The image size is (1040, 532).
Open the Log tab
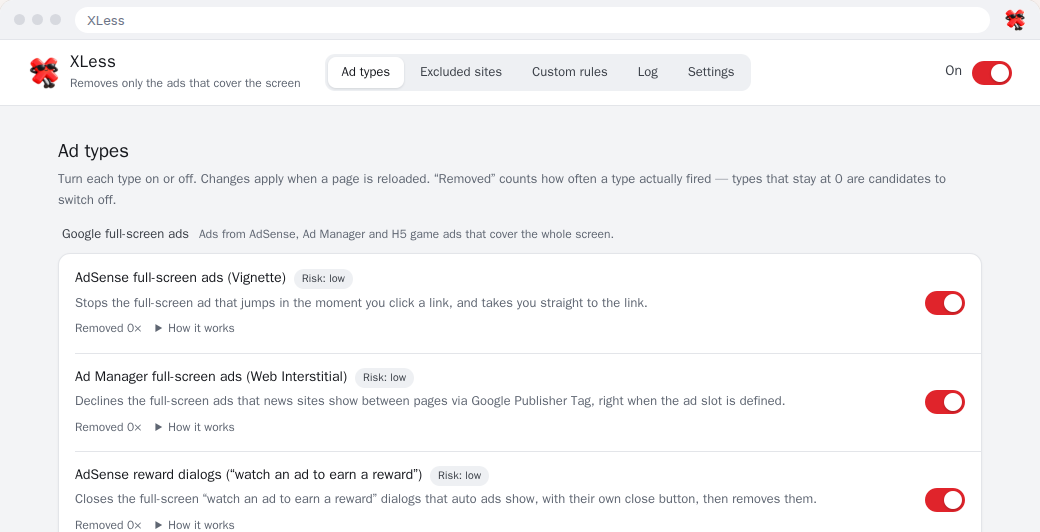[648, 72]
